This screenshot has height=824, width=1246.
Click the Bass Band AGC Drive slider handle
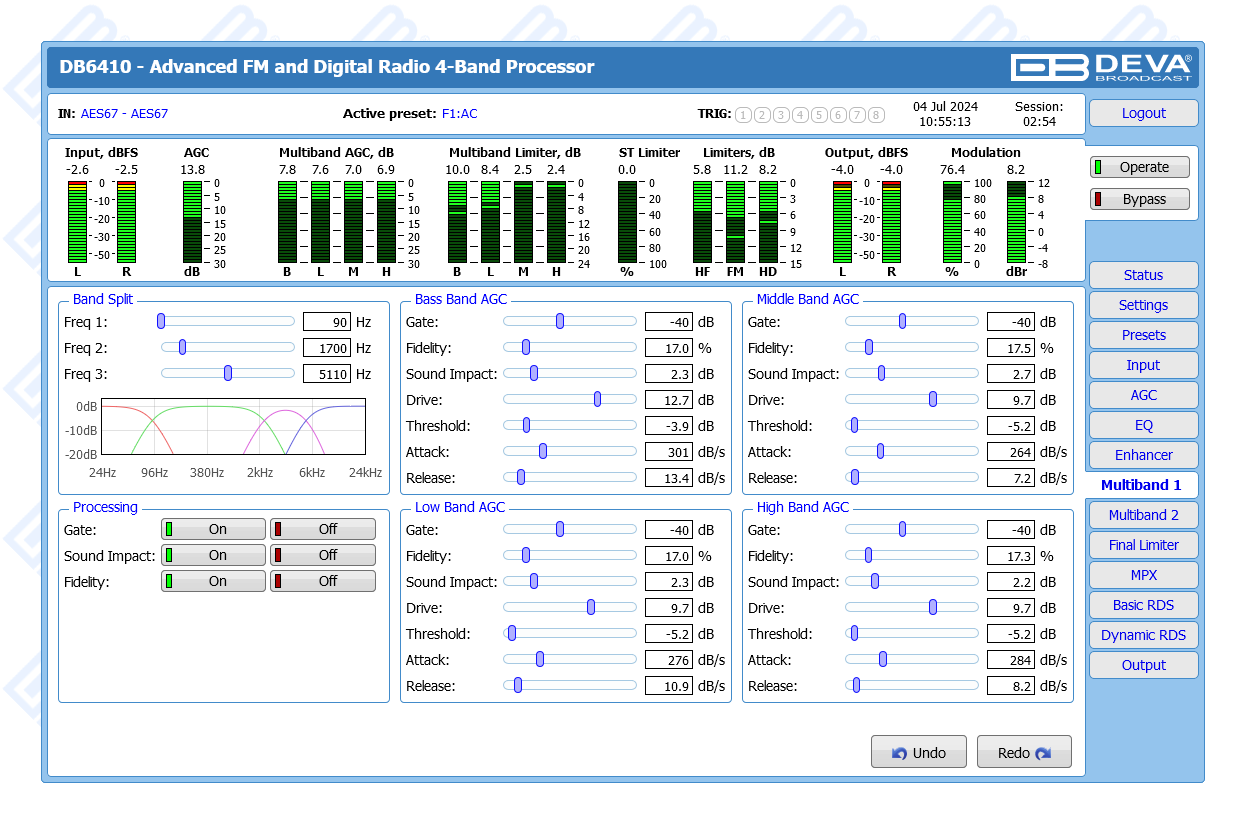click(x=598, y=399)
